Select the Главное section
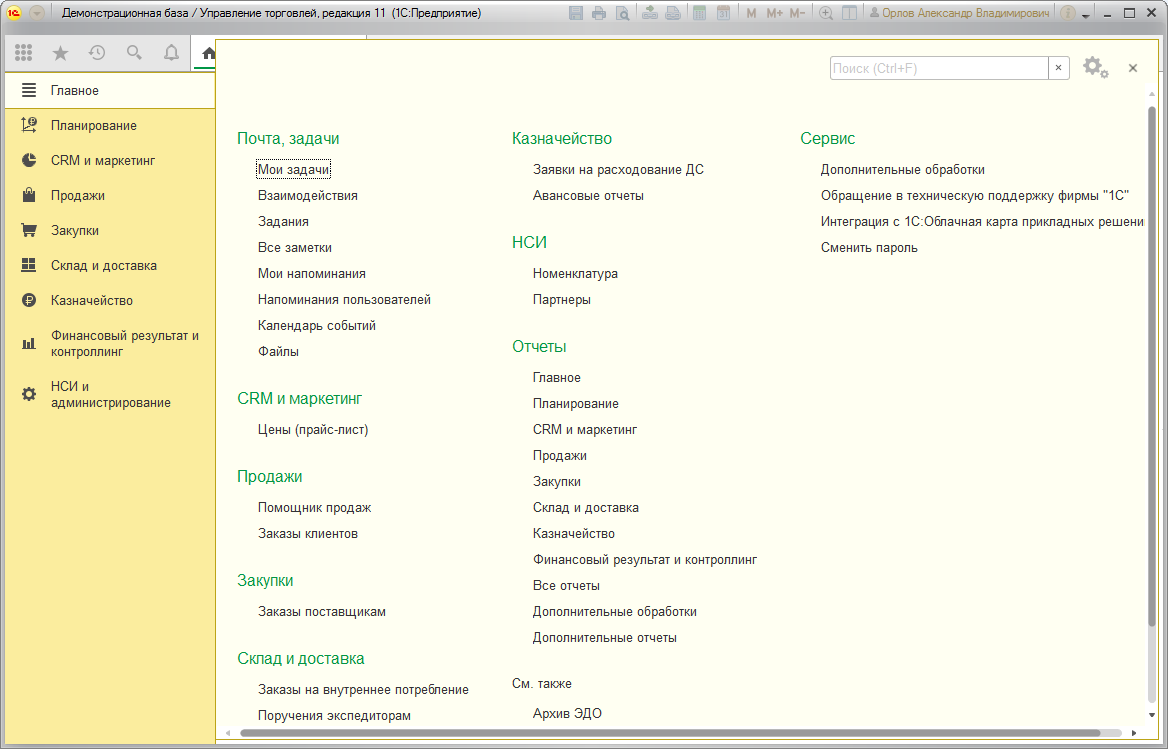This screenshot has height=749, width=1168. 110,91
